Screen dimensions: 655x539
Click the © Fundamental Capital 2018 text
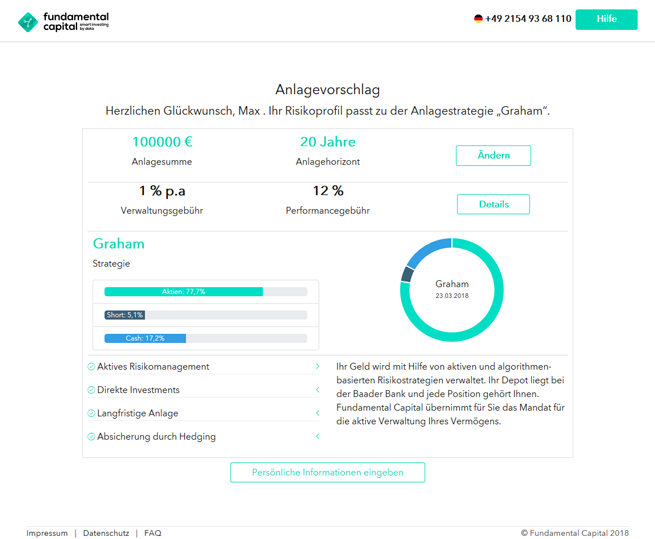(x=575, y=533)
